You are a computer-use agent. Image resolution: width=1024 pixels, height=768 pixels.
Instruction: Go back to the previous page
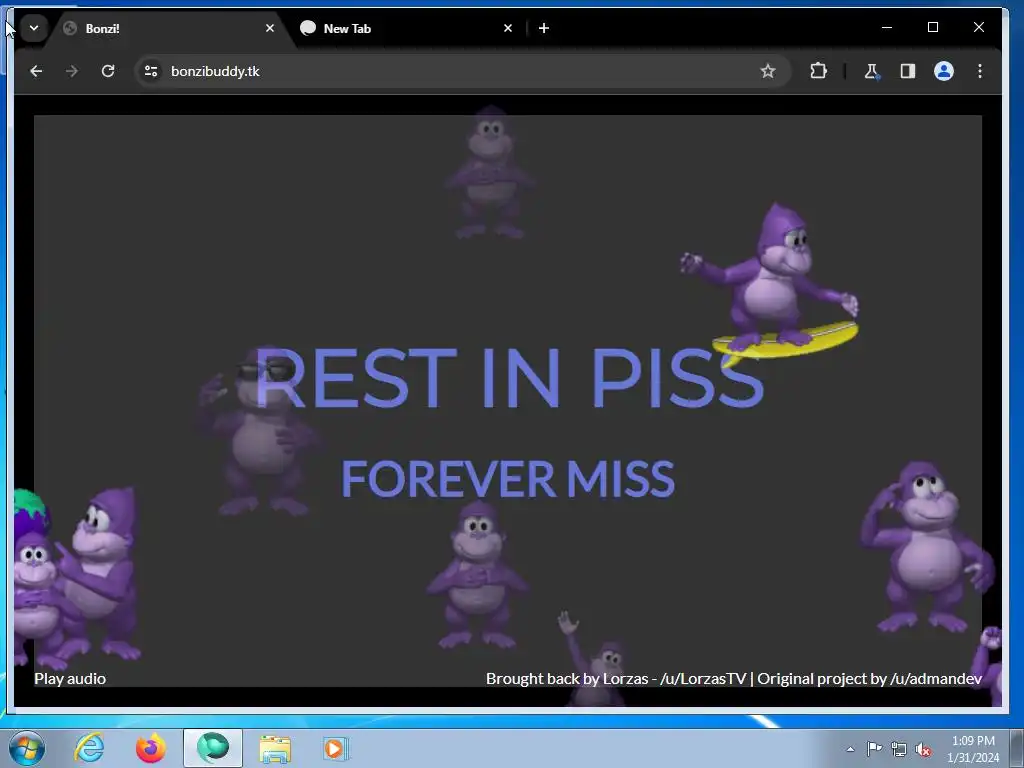pos(36,71)
